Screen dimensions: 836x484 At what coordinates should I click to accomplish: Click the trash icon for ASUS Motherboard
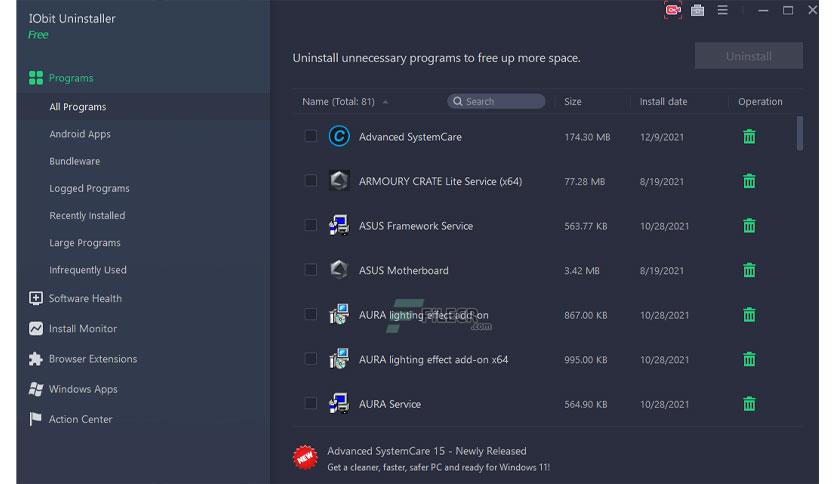coord(749,270)
